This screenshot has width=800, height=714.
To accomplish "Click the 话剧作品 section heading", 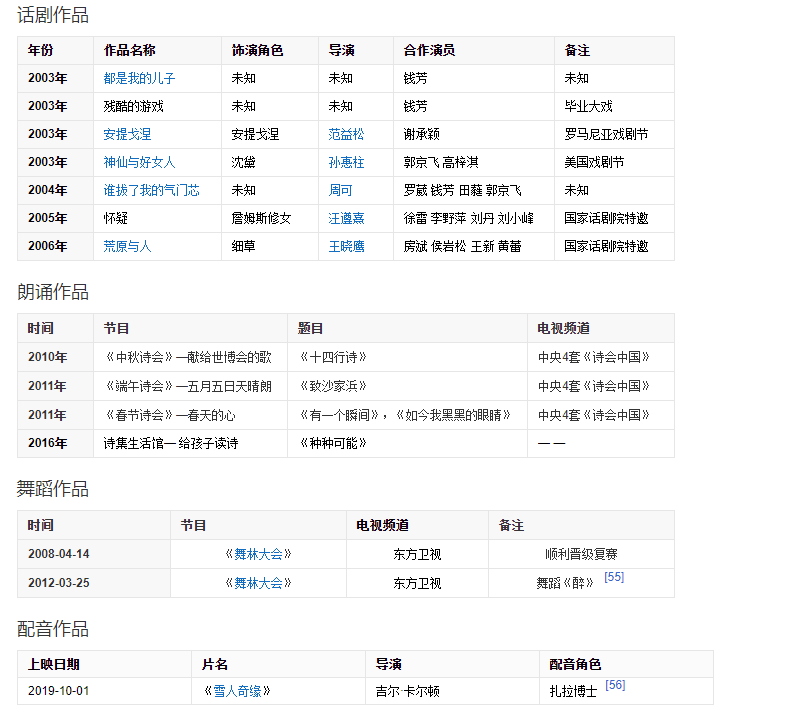I will pos(53,15).
